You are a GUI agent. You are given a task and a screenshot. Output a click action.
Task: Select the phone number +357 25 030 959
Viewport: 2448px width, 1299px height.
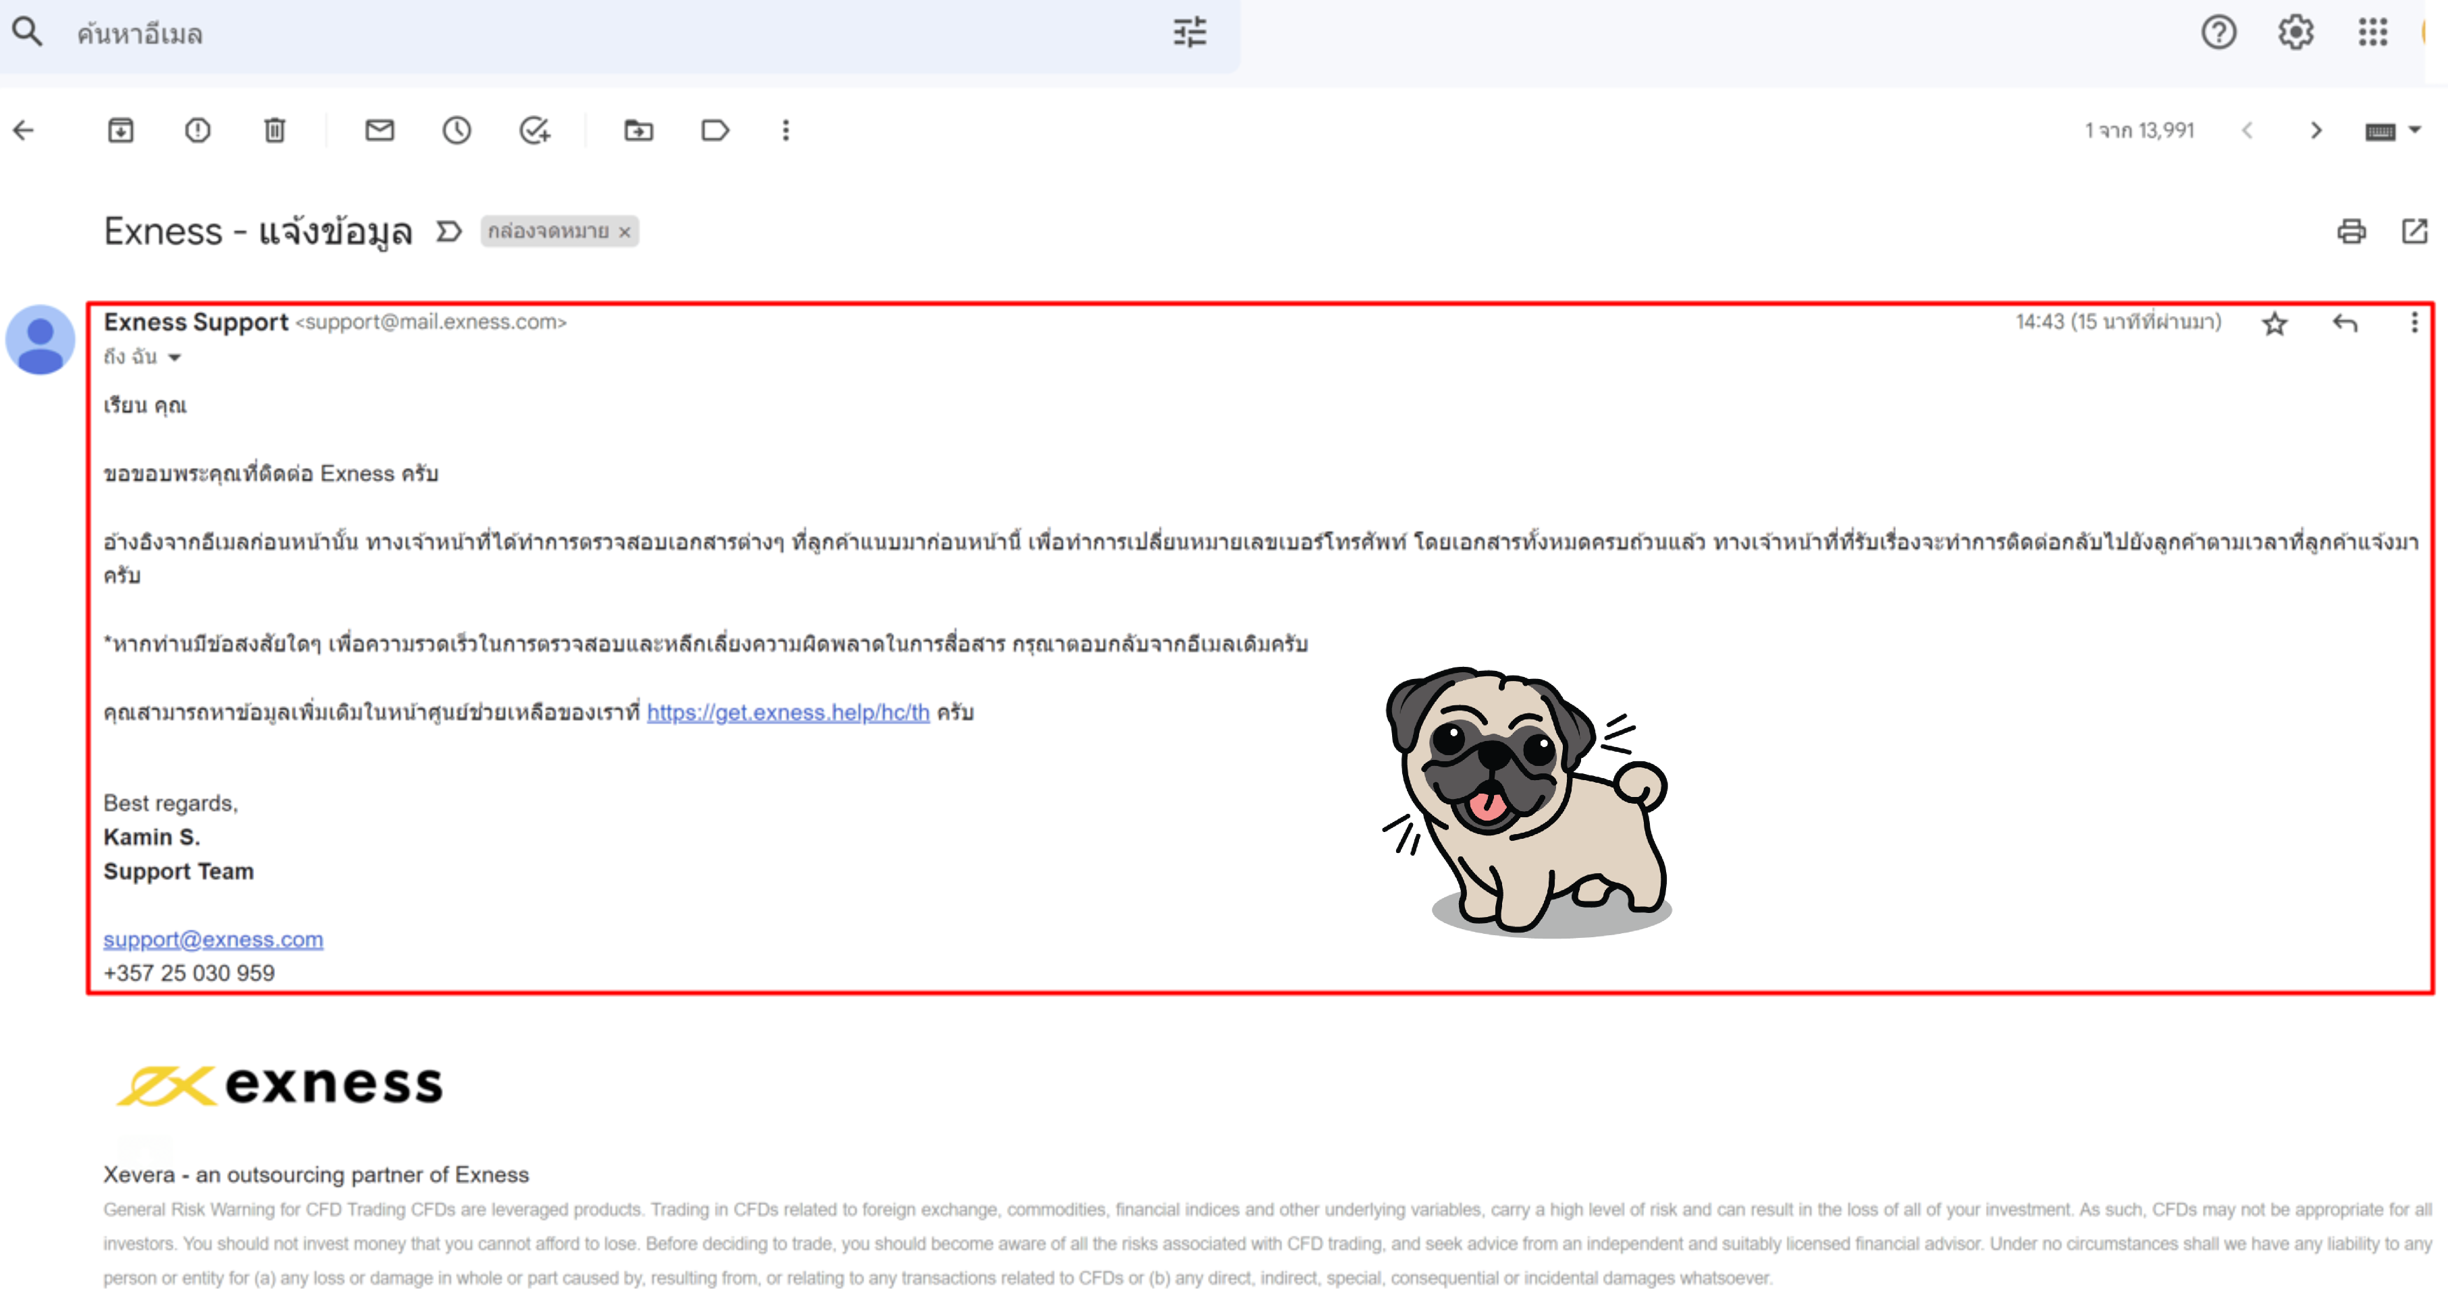pos(189,973)
